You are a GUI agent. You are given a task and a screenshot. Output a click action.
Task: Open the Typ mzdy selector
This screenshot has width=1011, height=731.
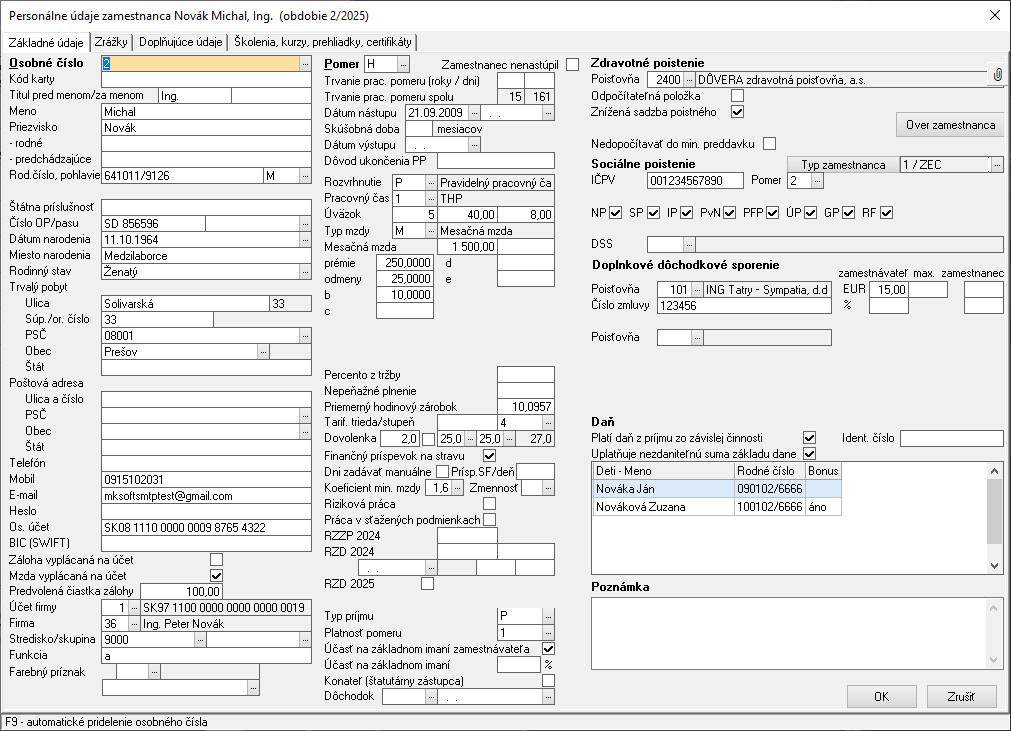tap(429, 231)
